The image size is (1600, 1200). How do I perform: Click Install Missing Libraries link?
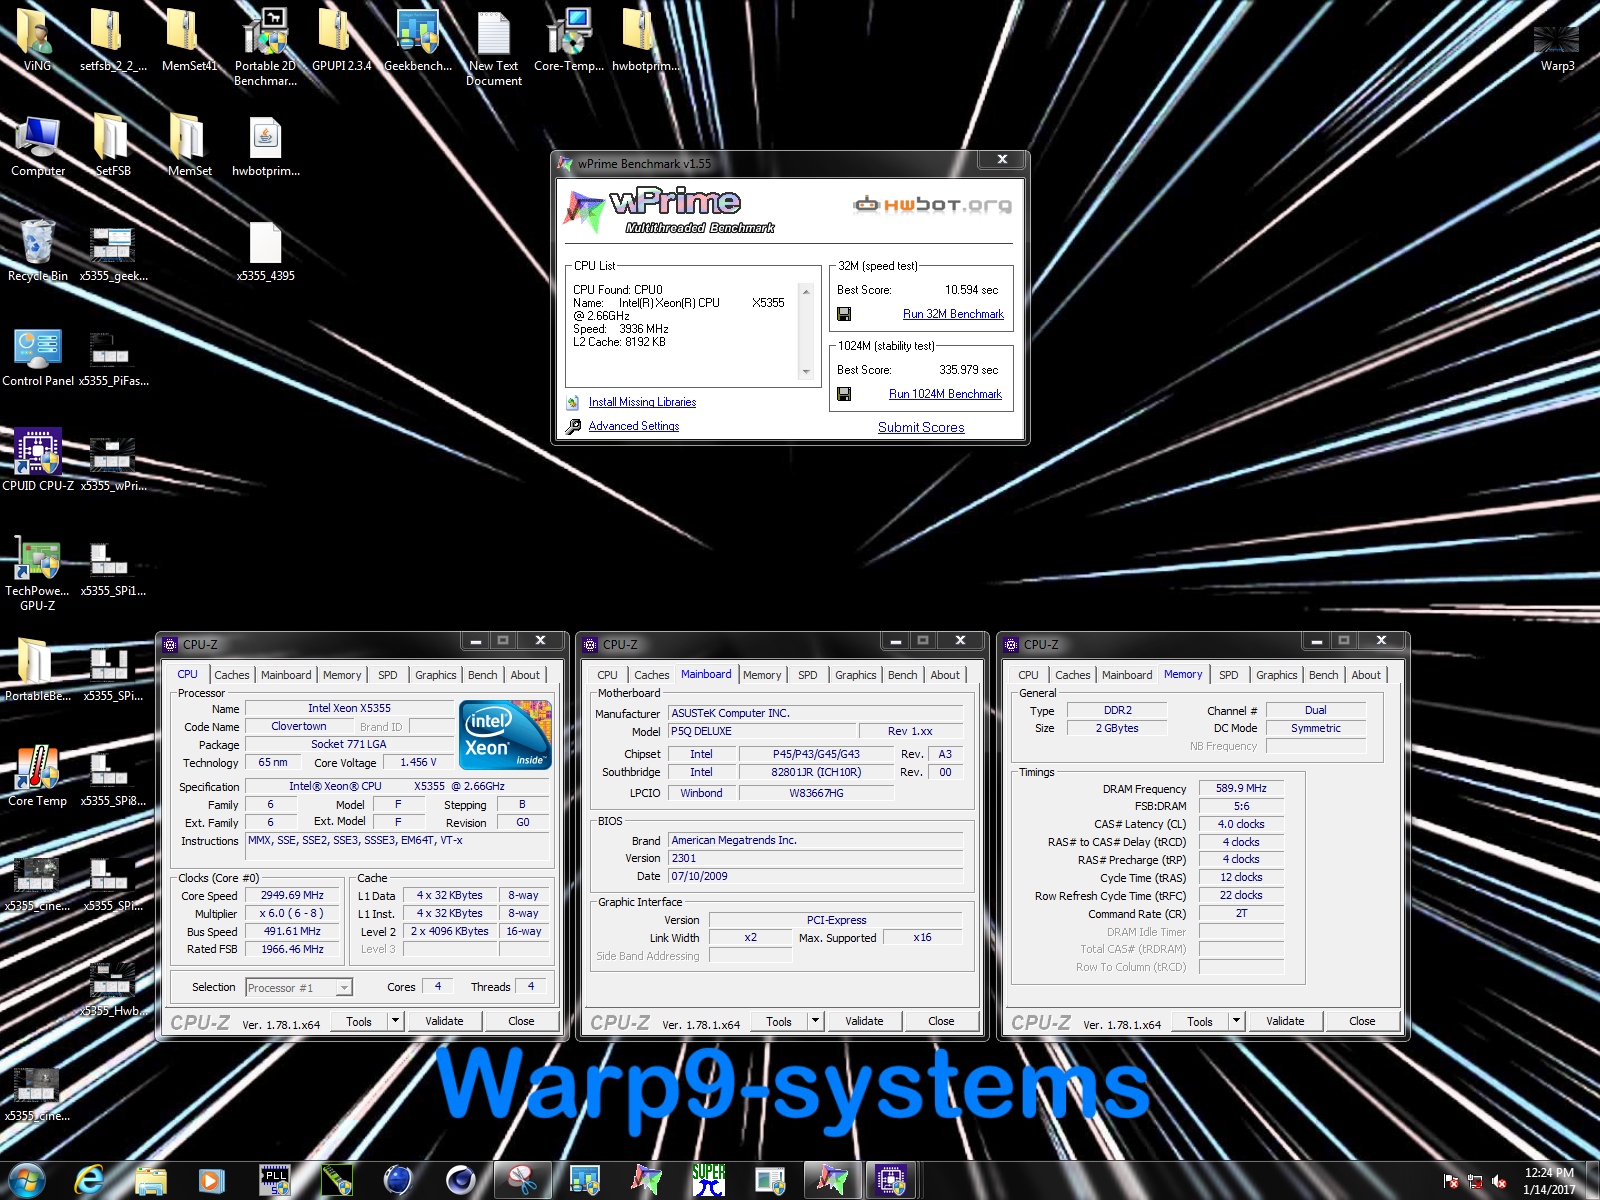[642, 402]
